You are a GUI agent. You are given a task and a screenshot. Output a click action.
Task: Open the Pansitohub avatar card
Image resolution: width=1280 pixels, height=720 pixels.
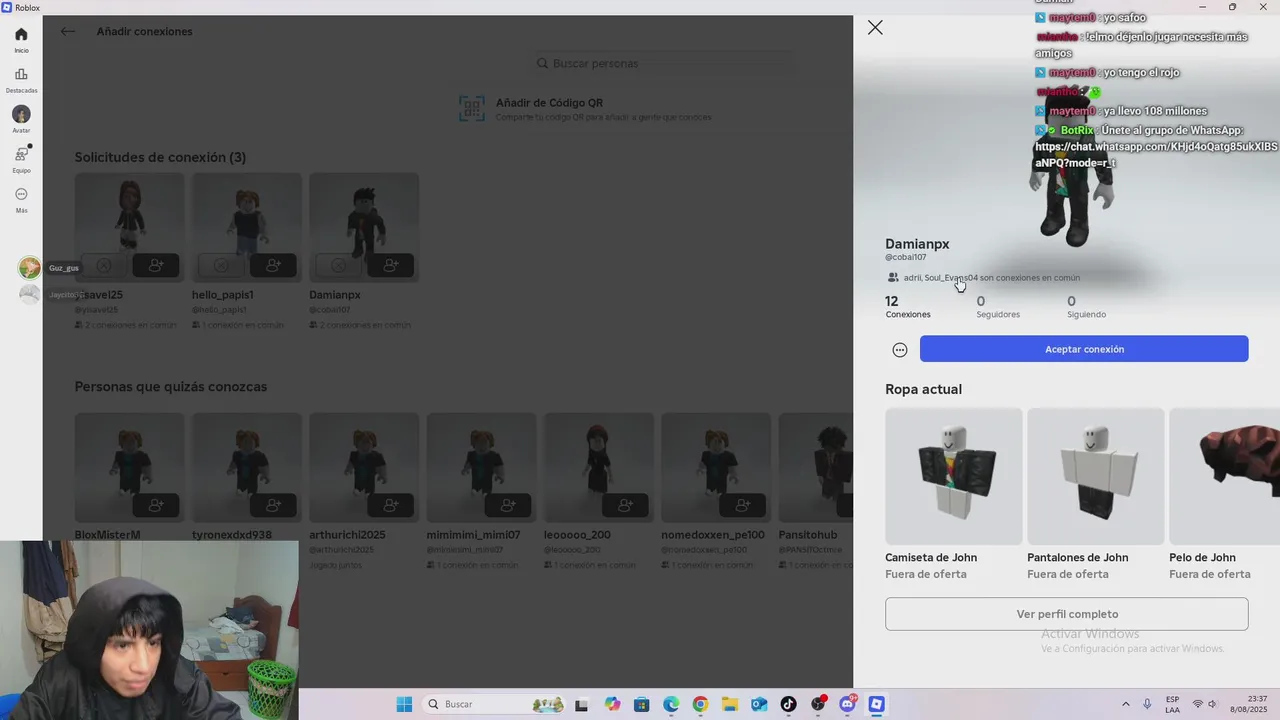pyautogui.click(x=816, y=467)
